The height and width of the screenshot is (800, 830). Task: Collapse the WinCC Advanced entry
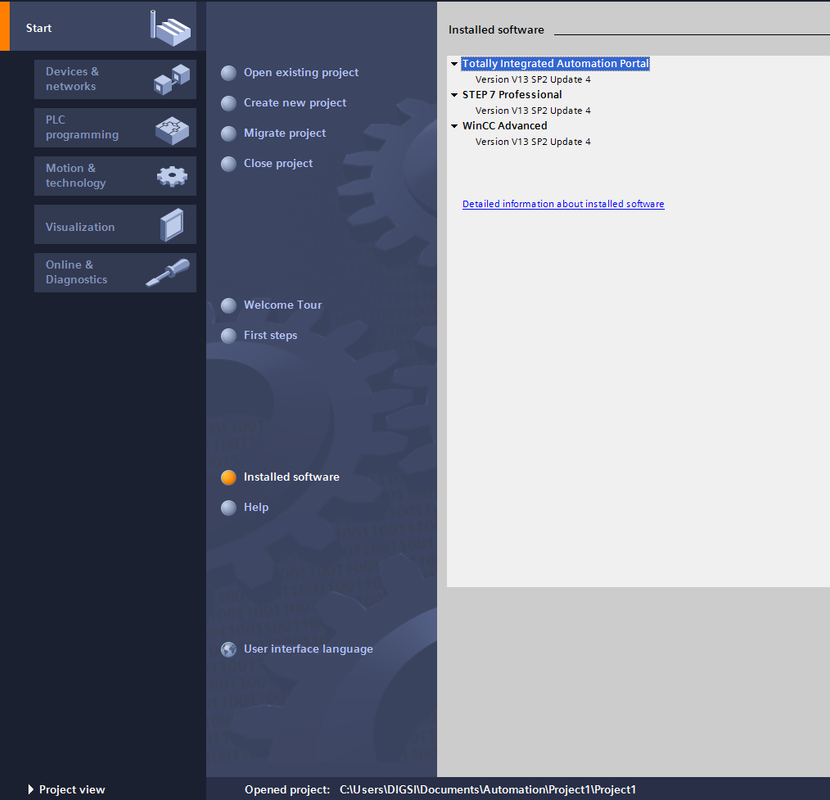pyautogui.click(x=454, y=126)
